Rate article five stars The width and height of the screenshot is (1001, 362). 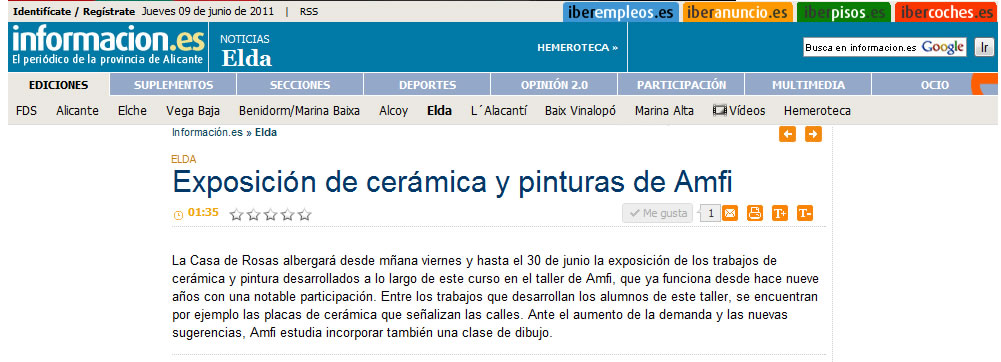click(305, 215)
